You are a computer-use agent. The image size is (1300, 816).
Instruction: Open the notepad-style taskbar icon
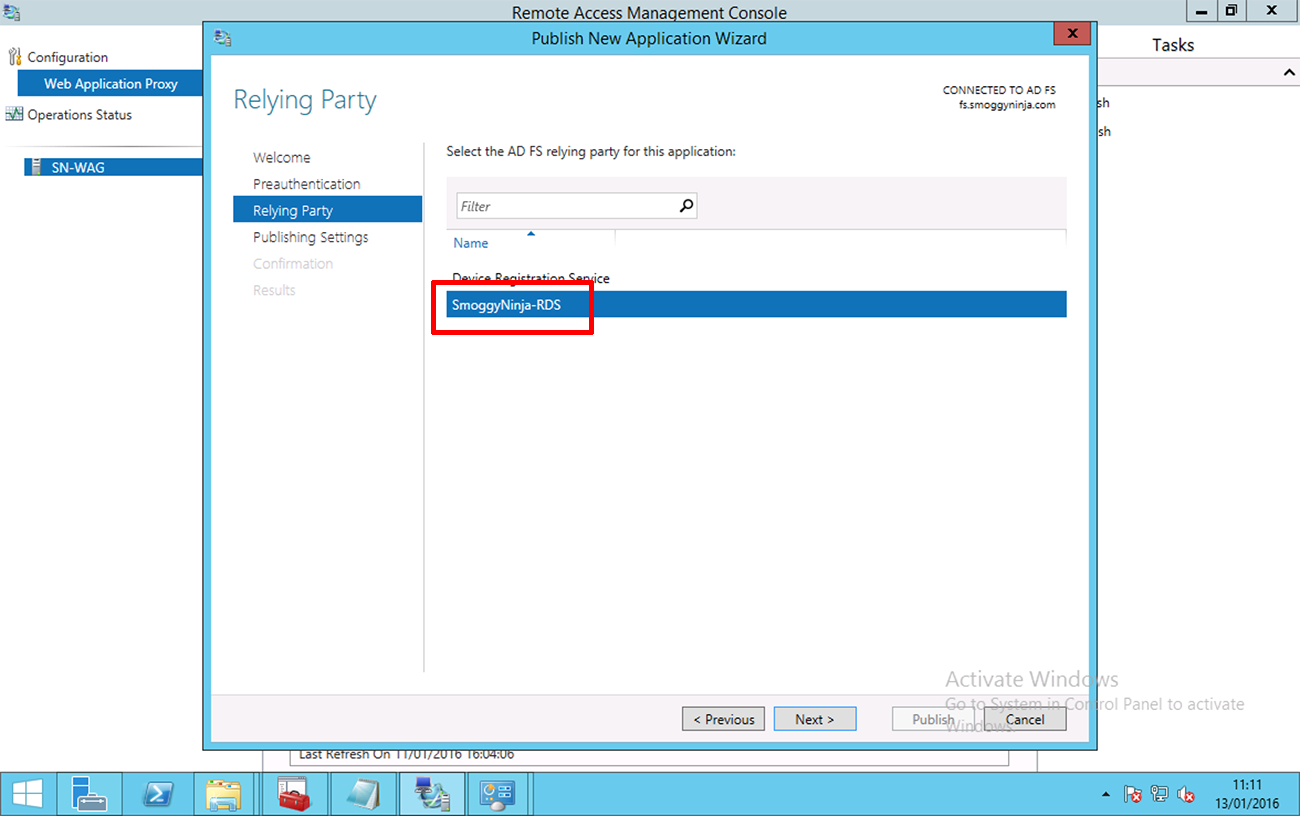pos(362,794)
